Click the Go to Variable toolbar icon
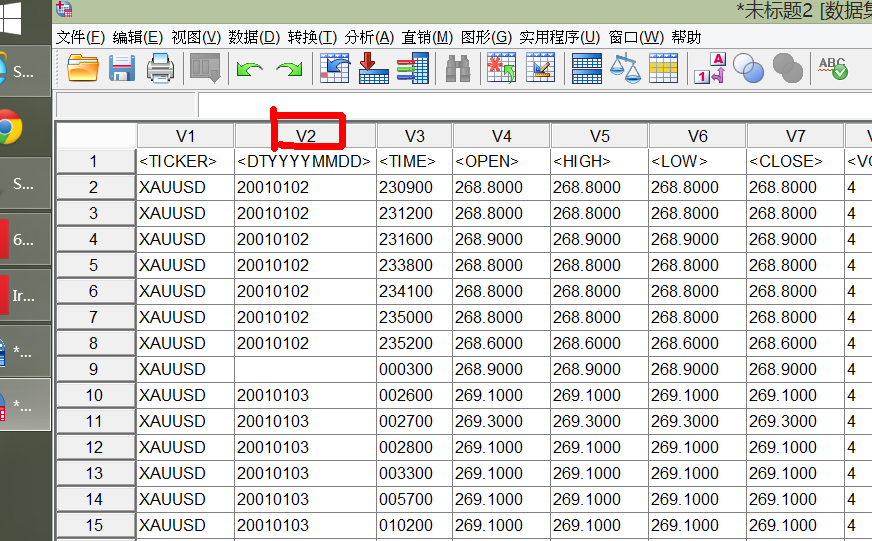 tap(374, 69)
